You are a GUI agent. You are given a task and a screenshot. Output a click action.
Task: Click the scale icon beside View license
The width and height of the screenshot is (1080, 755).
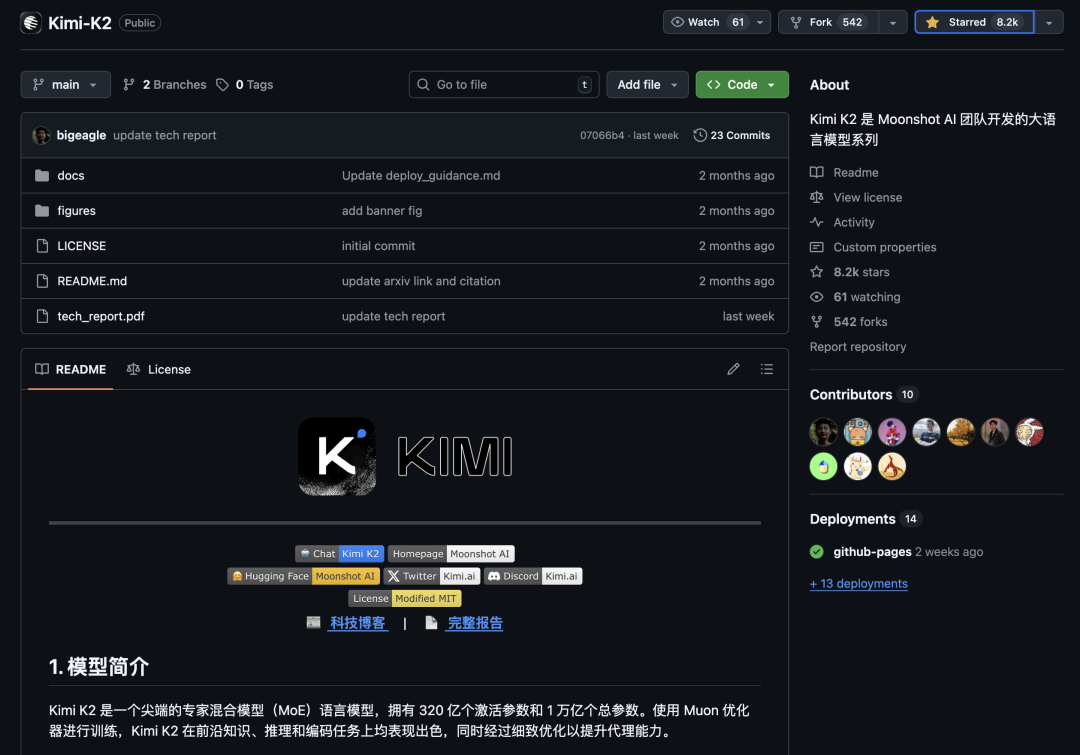pyautogui.click(x=817, y=197)
